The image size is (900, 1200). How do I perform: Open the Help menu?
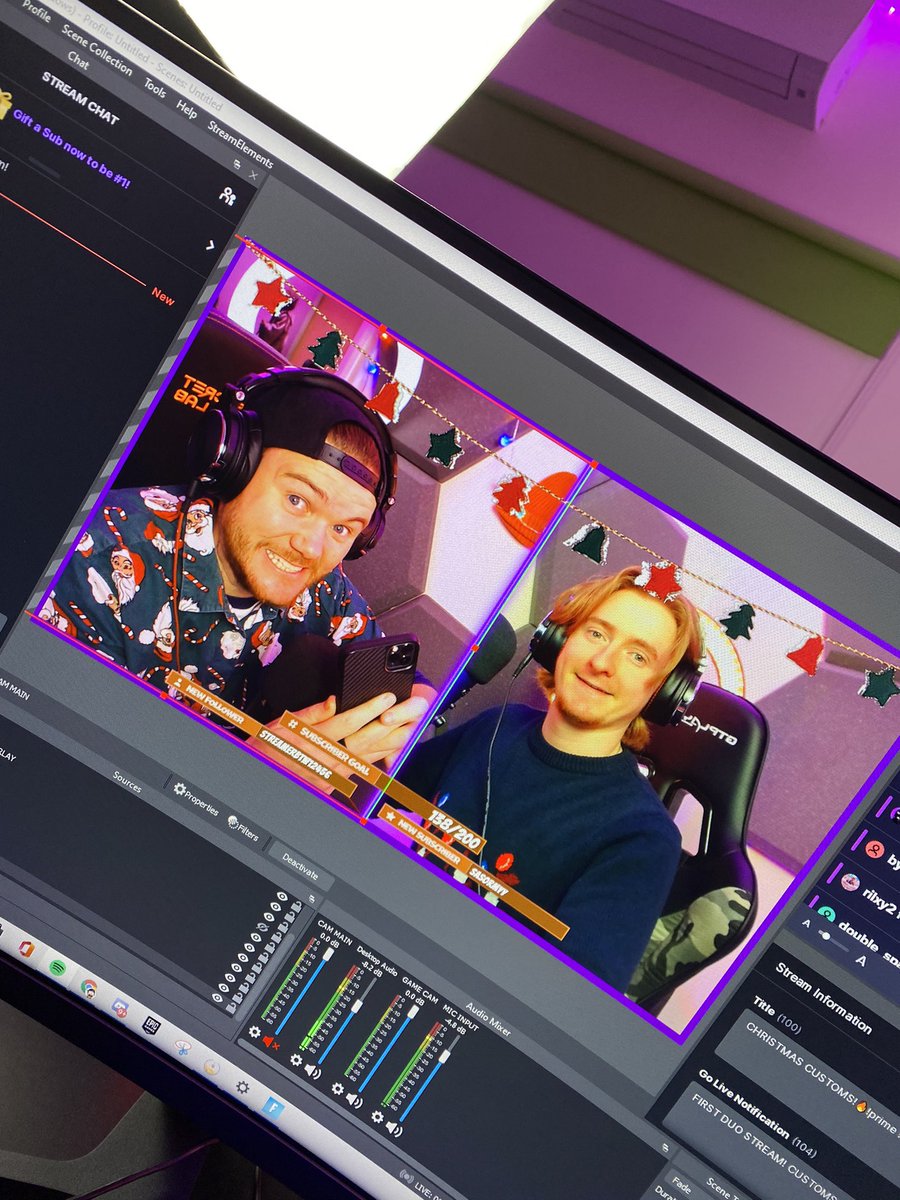[187, 108]
